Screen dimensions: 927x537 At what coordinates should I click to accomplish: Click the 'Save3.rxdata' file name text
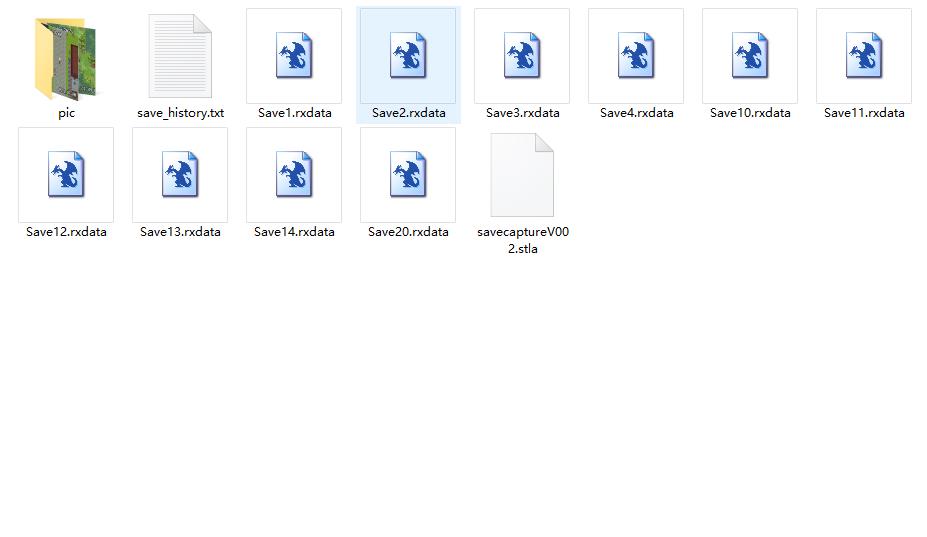(523, 113)
